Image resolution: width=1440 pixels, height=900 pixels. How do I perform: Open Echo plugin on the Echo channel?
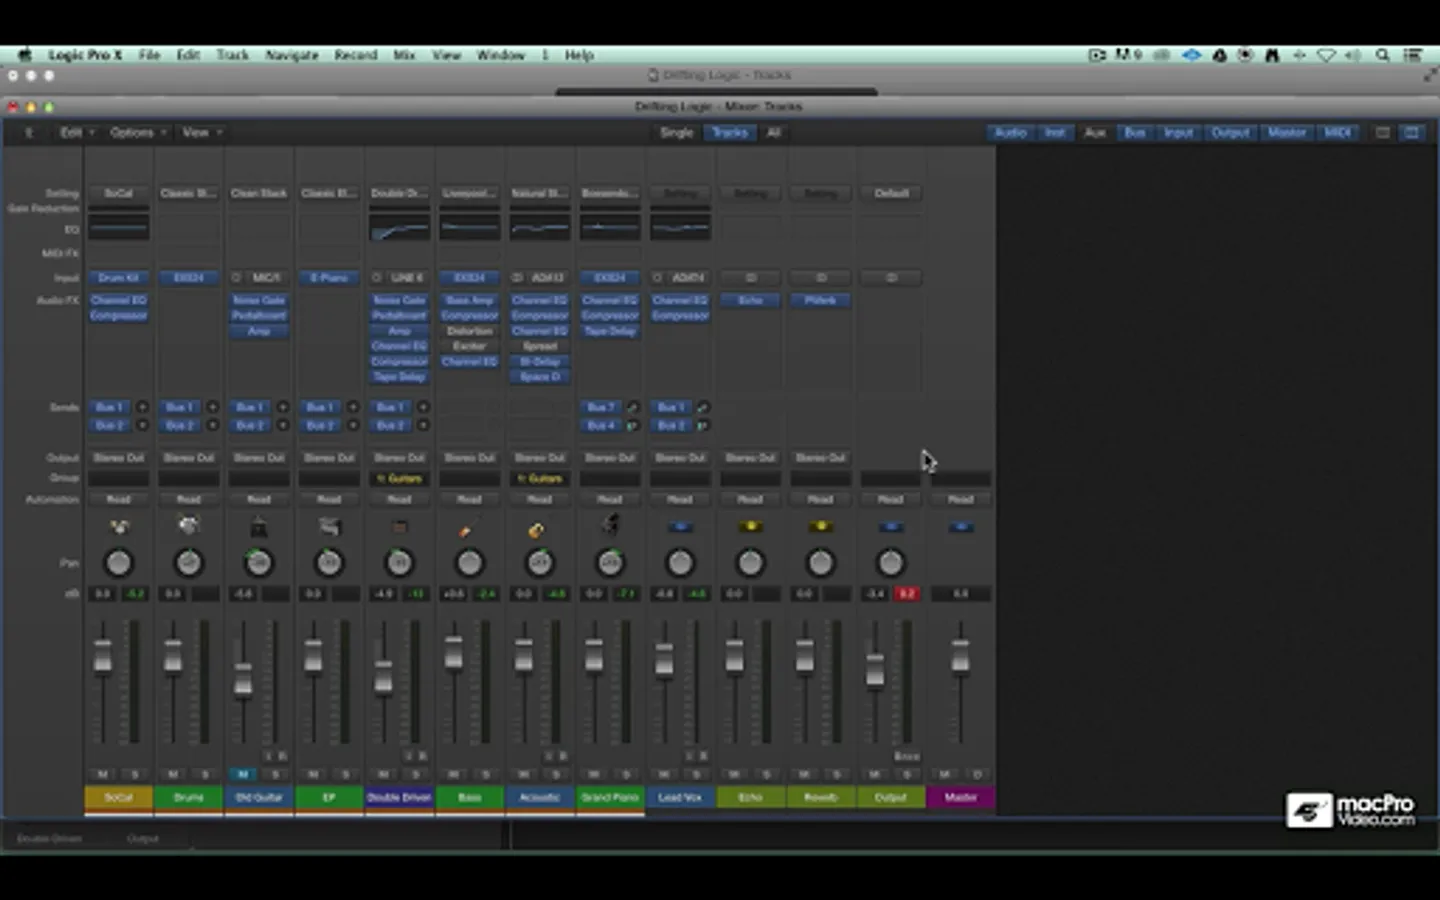click(x=750, y=300)
